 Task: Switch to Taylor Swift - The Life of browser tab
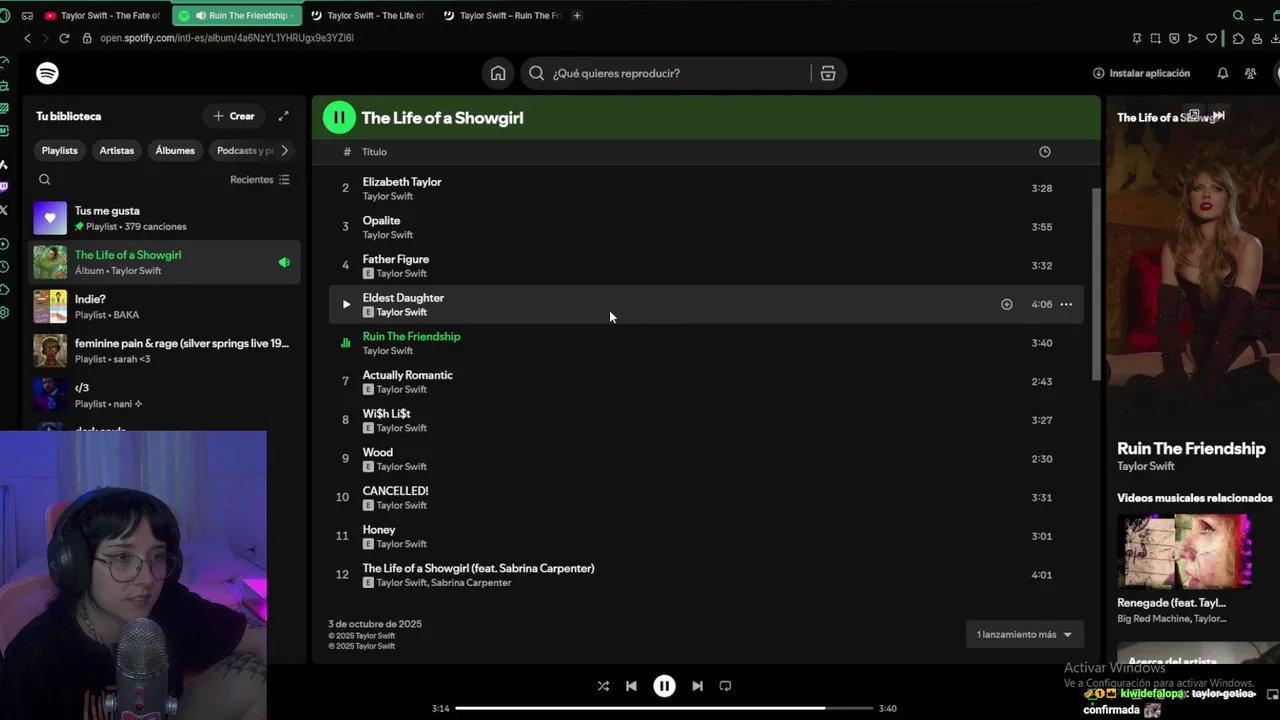[368, 15]
